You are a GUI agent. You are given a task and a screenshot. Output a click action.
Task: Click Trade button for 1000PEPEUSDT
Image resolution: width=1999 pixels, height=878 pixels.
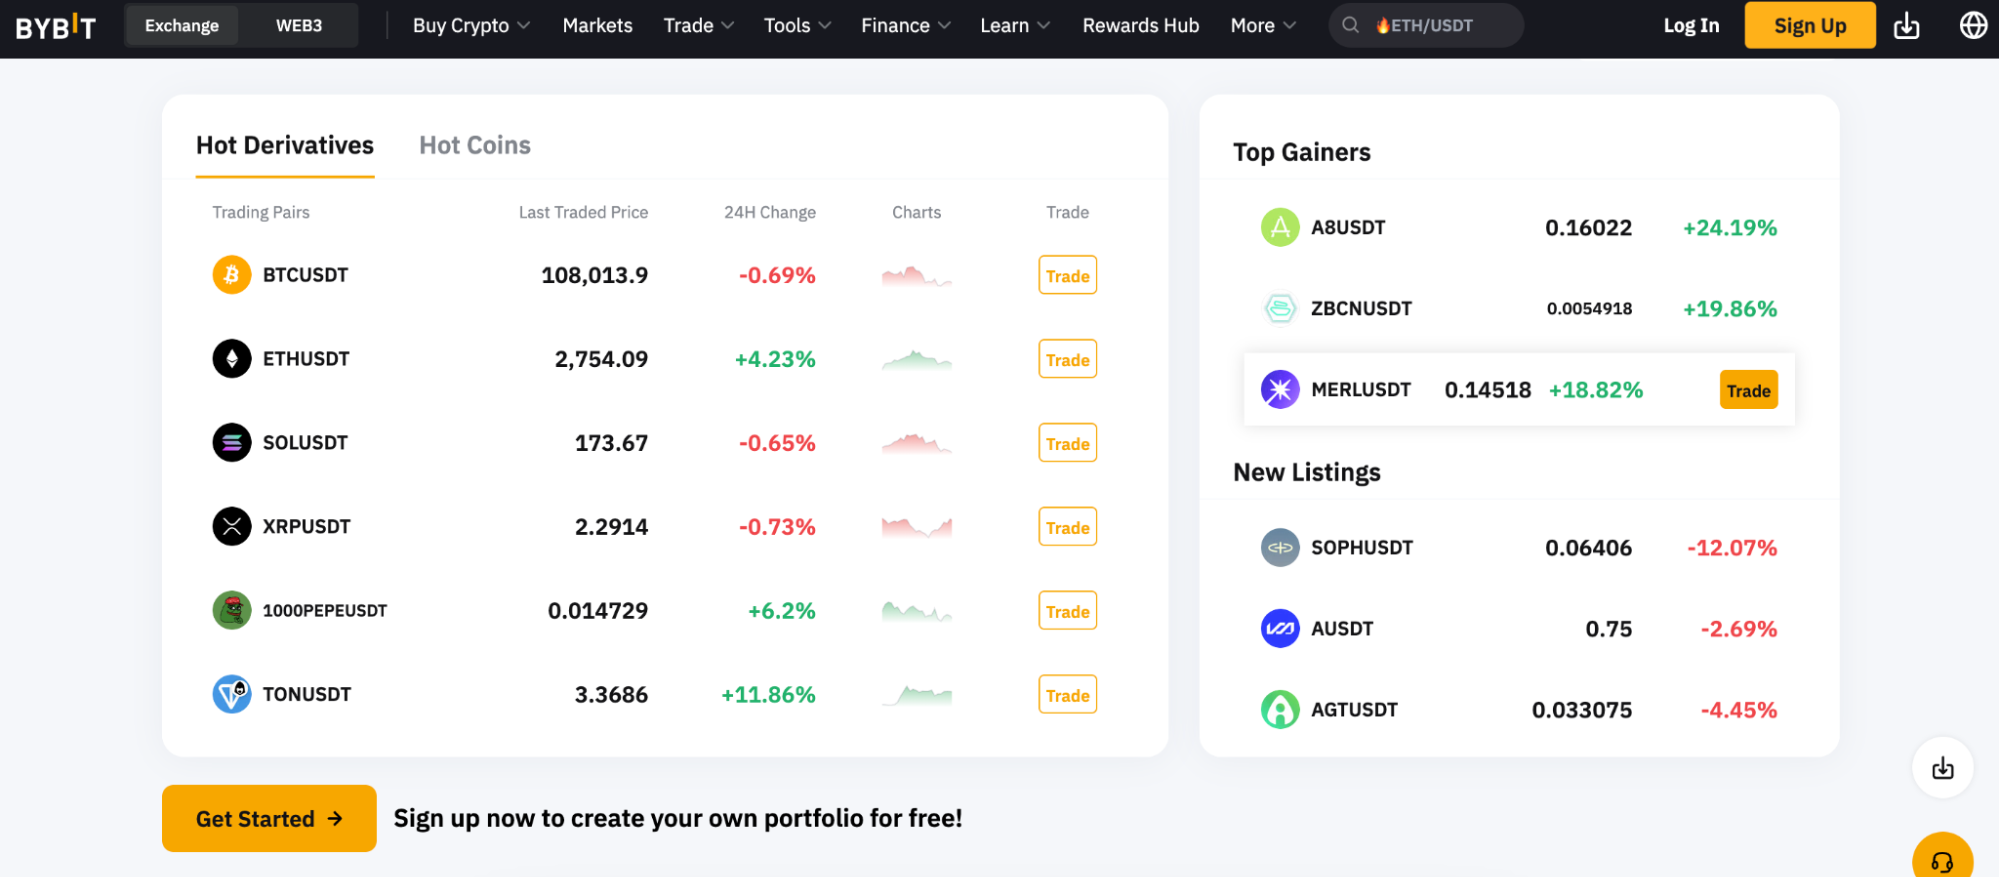(x=1067, y=612)
